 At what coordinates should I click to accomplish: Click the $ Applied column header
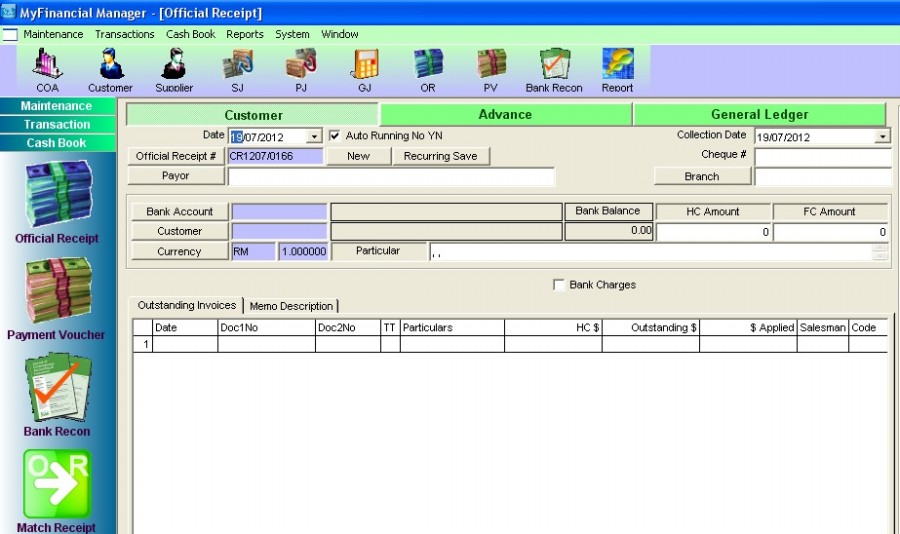[748, 328]
